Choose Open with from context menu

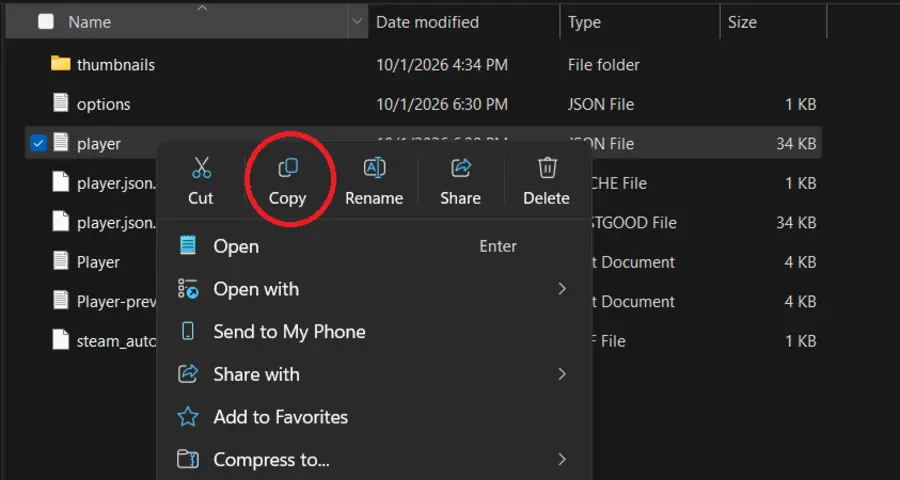click(x=373, y=289)
